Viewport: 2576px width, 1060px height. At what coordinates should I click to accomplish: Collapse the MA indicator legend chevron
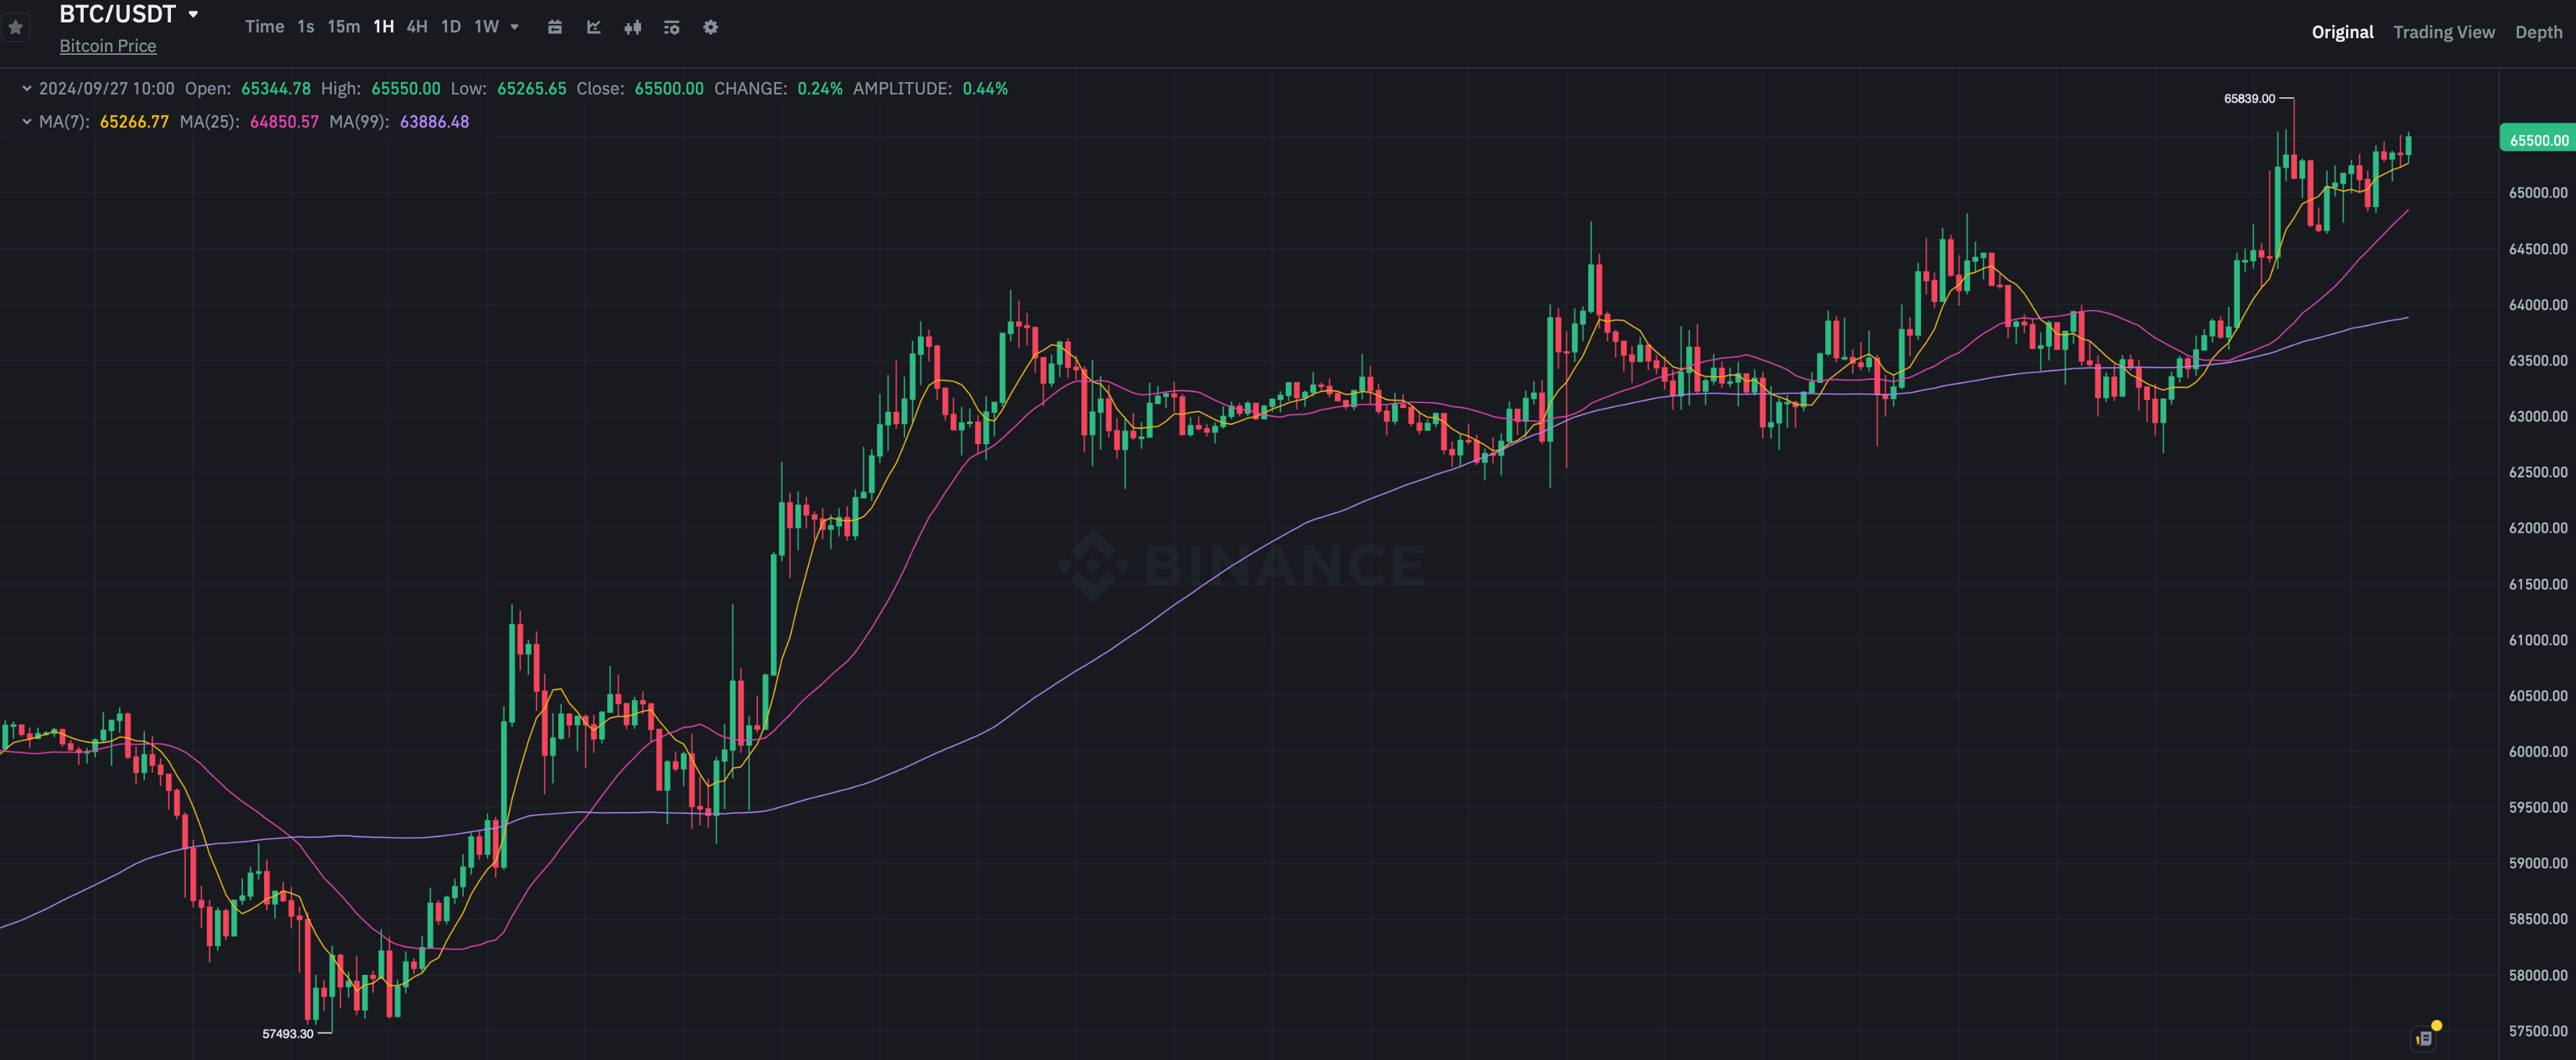(x=27, y=121)
